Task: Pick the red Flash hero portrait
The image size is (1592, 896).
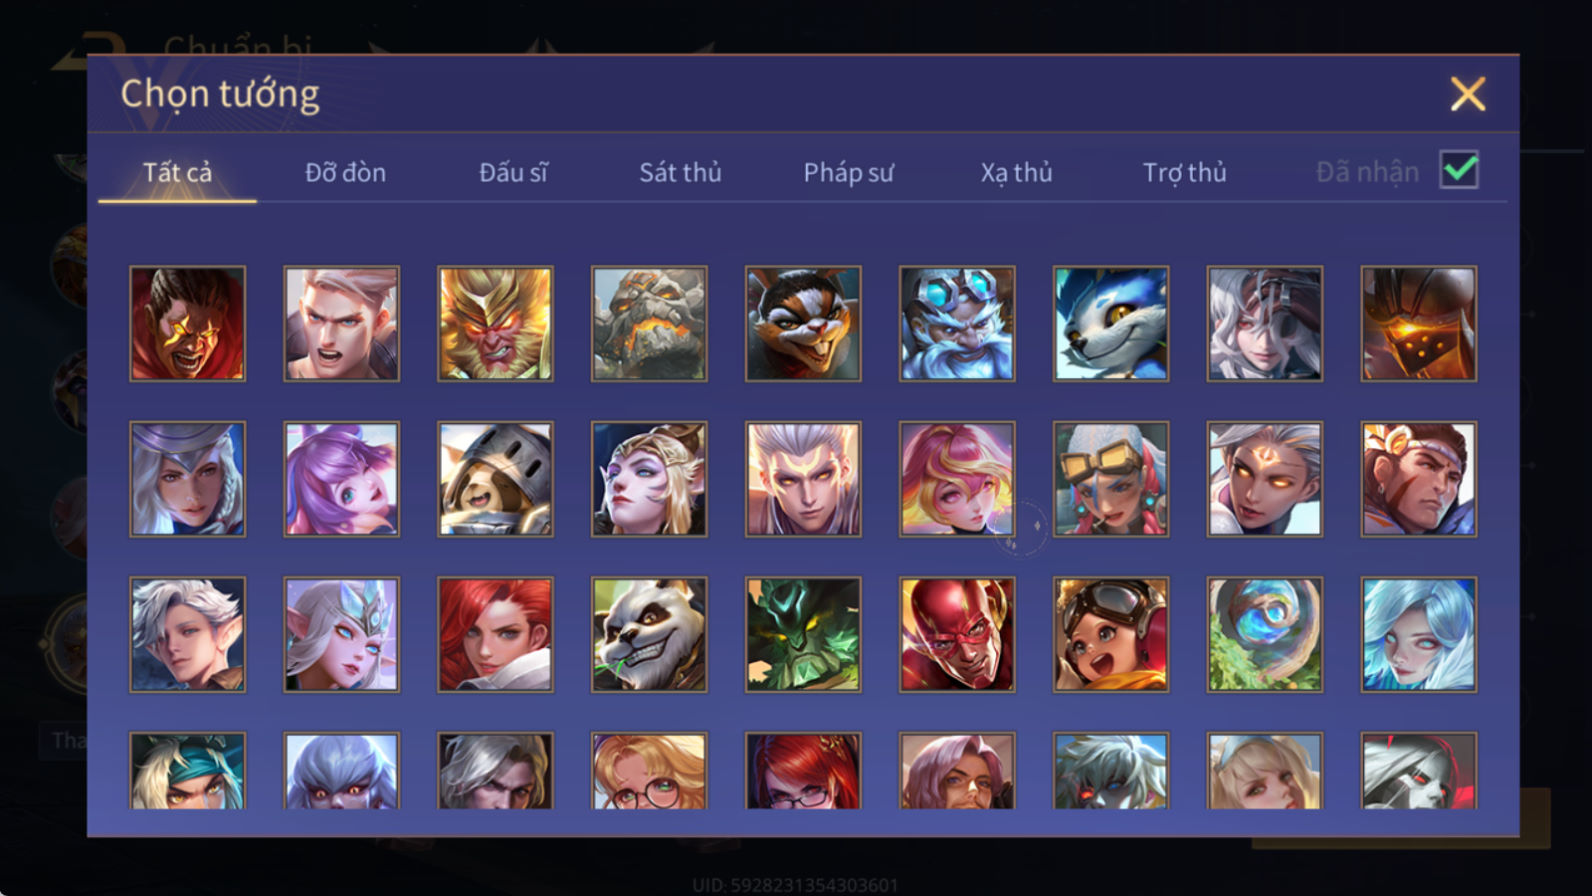Action: click(x=957, y=634)
